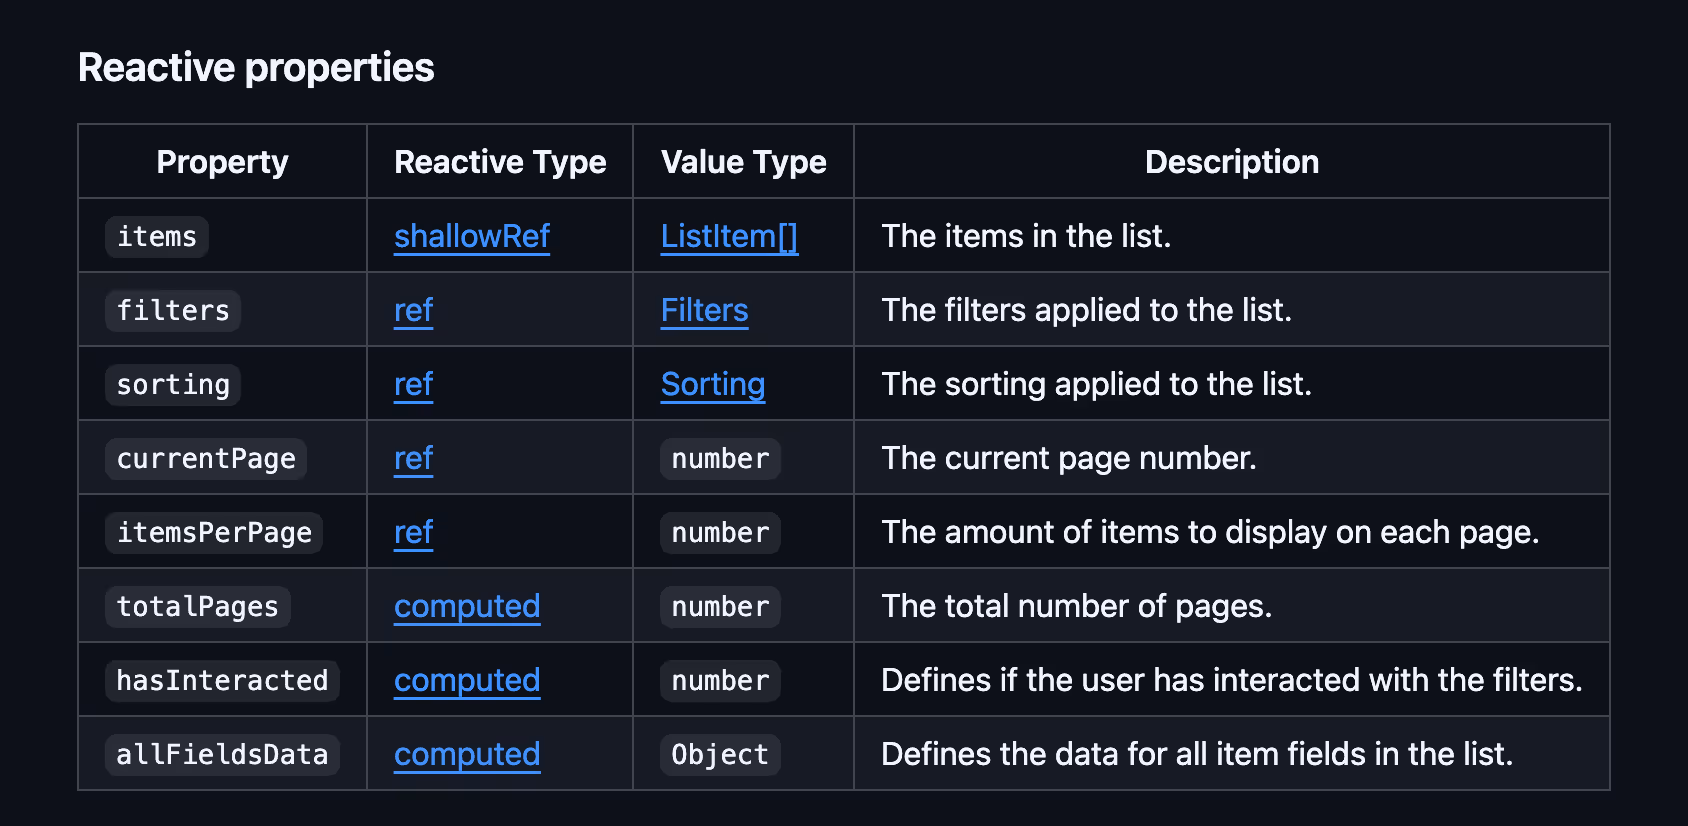Viewport: 1688px width, 826px height.
Task: Click the Reactive properties heading
Action: point(256,68)
